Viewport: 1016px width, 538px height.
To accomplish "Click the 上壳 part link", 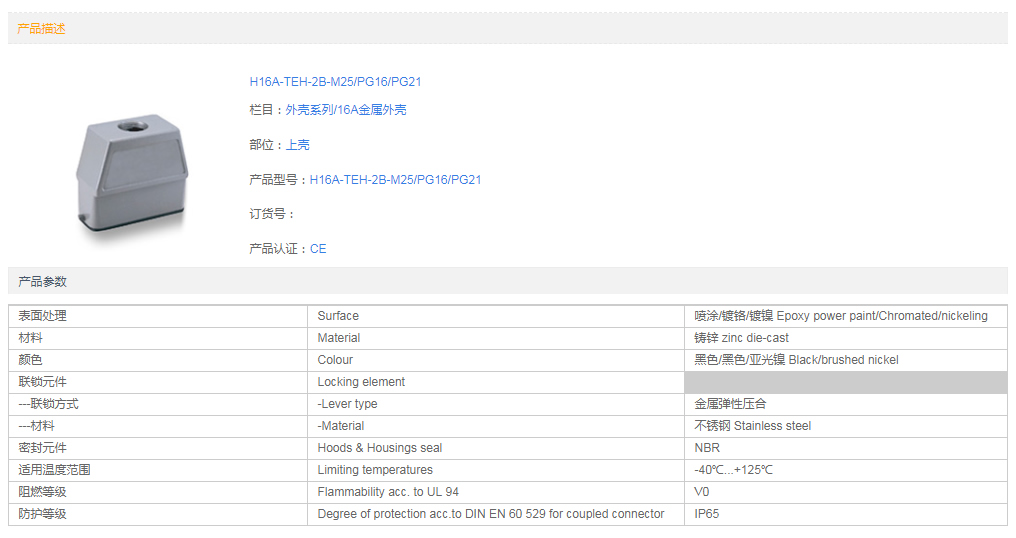I will point(298,145).
